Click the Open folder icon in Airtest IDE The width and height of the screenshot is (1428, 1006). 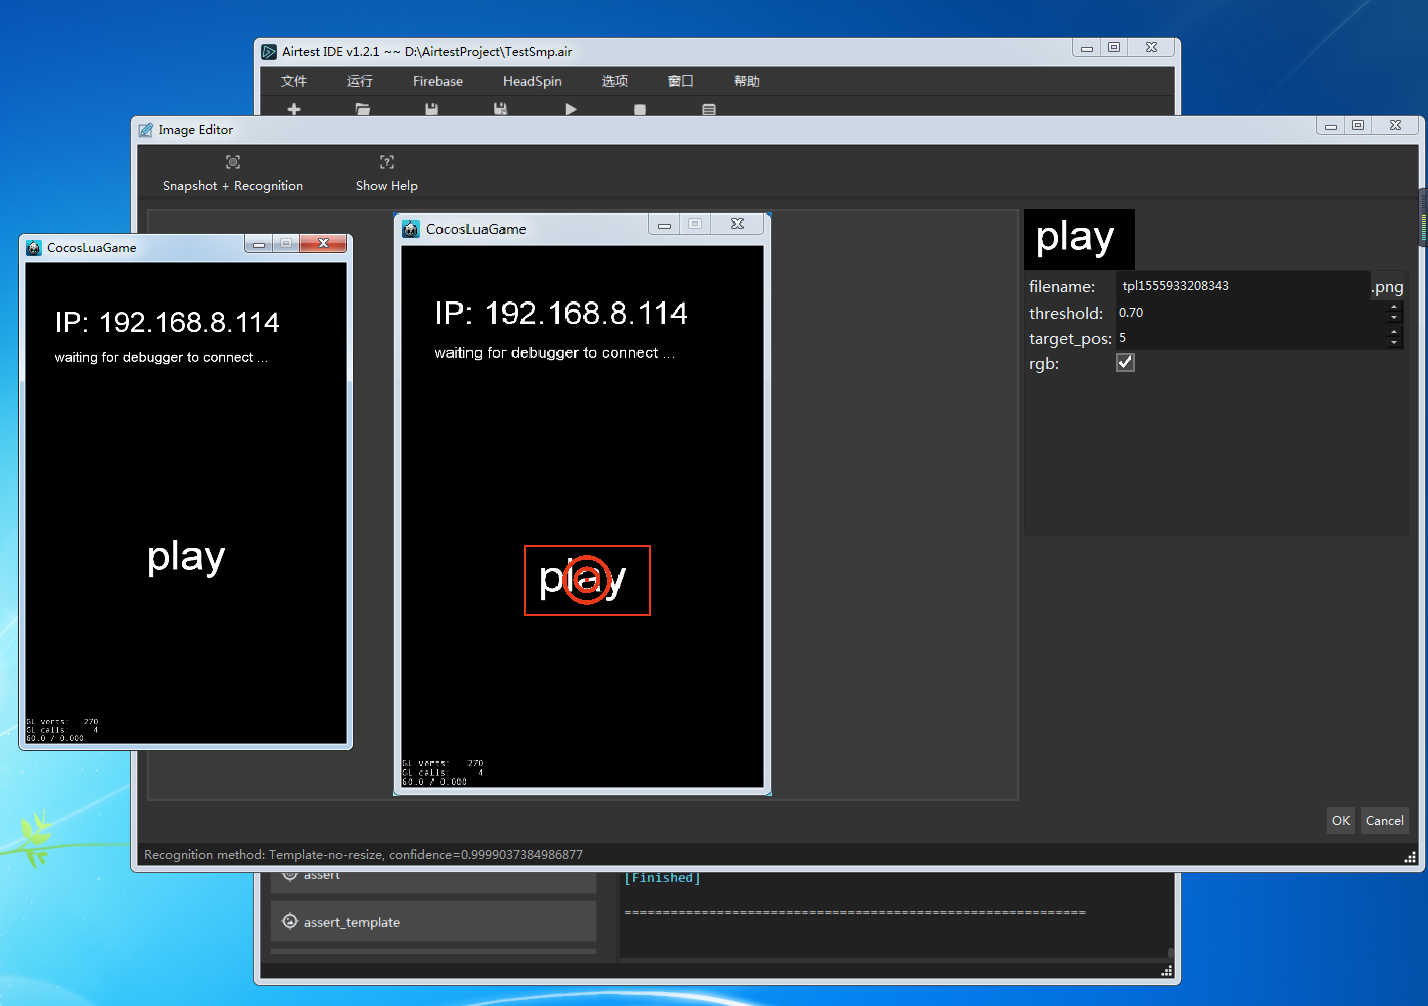(363, 109)
